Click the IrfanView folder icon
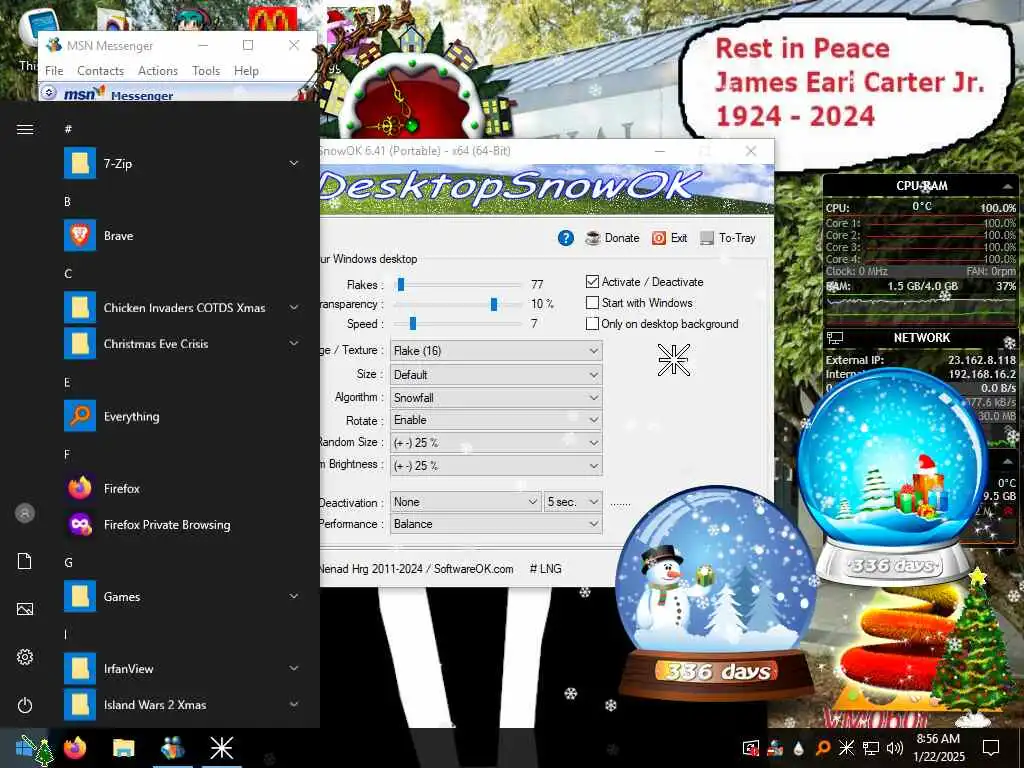 tap(80, 669)
